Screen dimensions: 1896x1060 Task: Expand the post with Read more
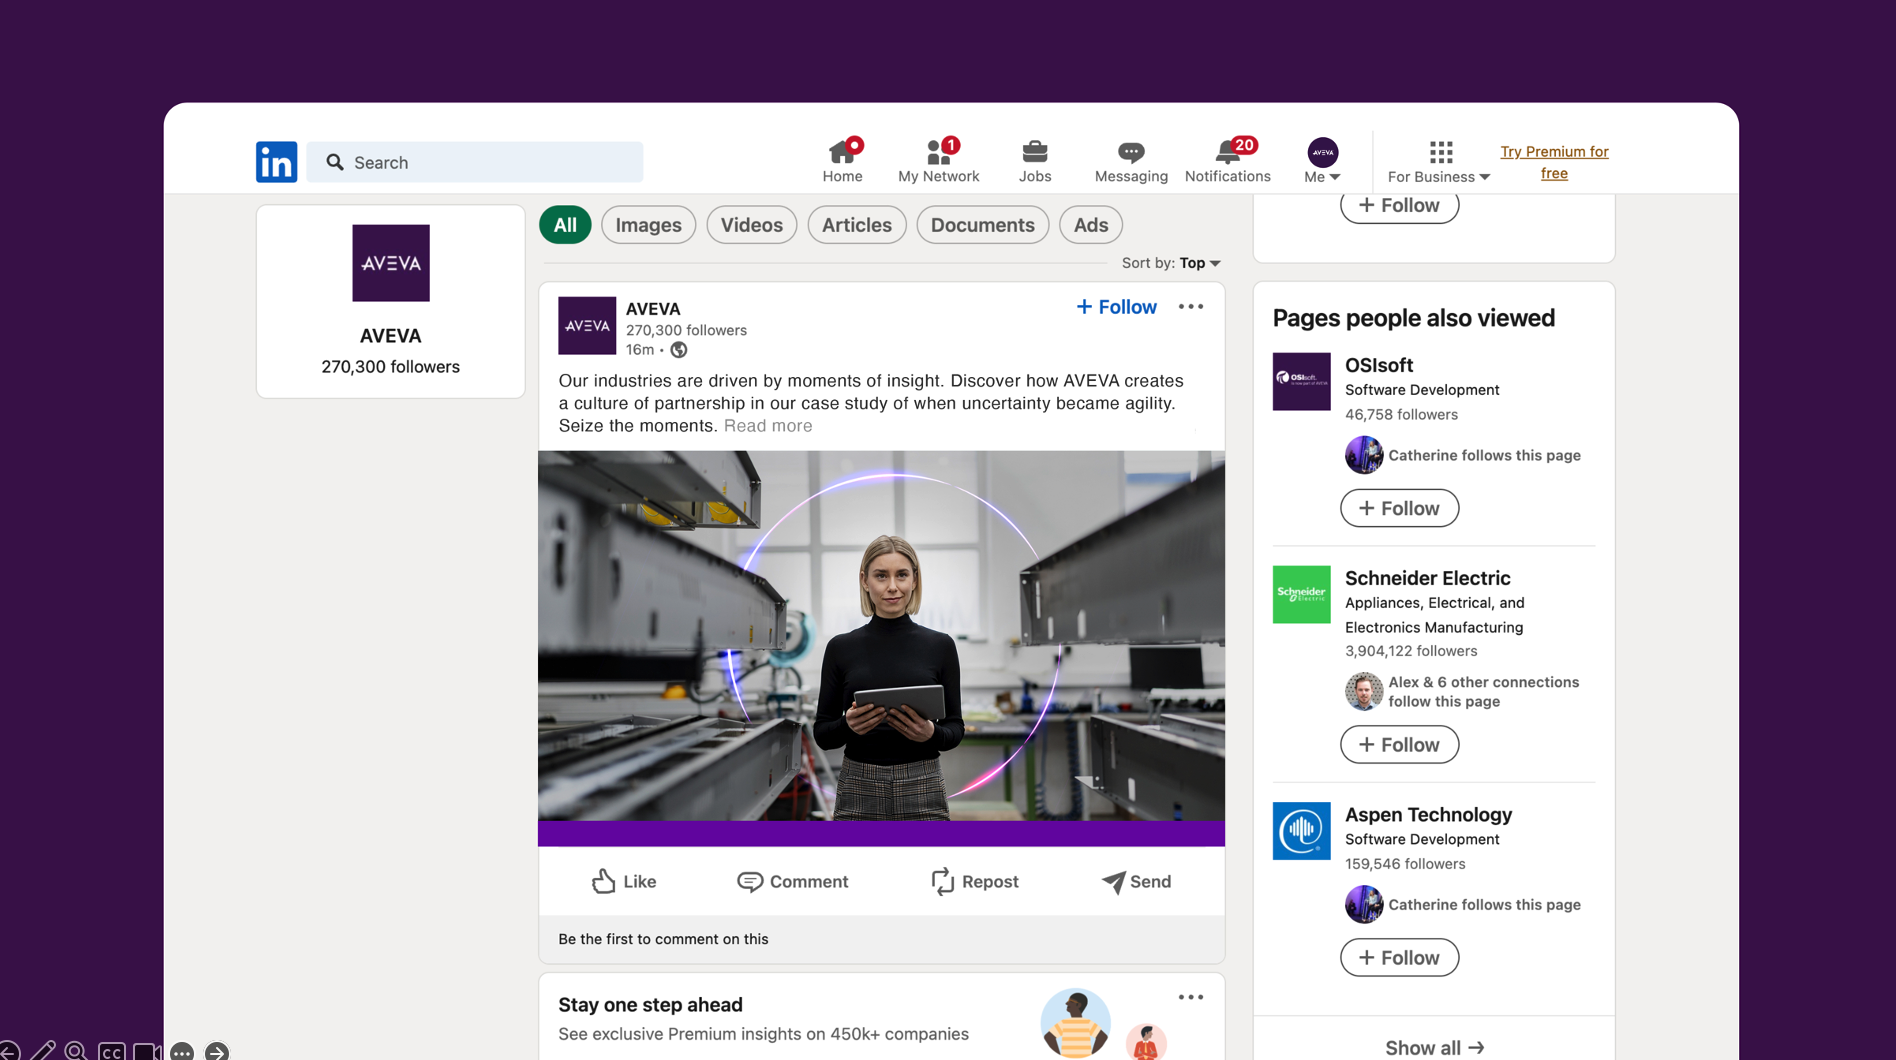[768, 426]
